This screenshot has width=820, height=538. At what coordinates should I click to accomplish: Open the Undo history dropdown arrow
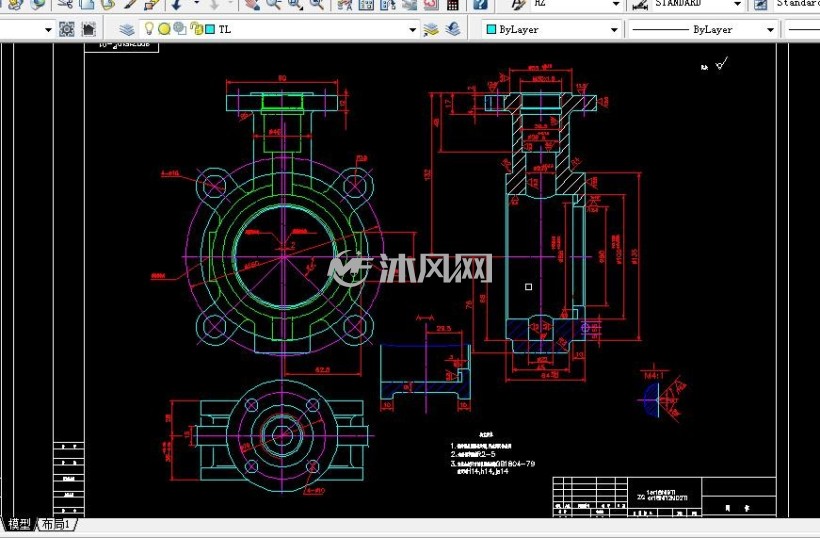click(x=197, y=4)
